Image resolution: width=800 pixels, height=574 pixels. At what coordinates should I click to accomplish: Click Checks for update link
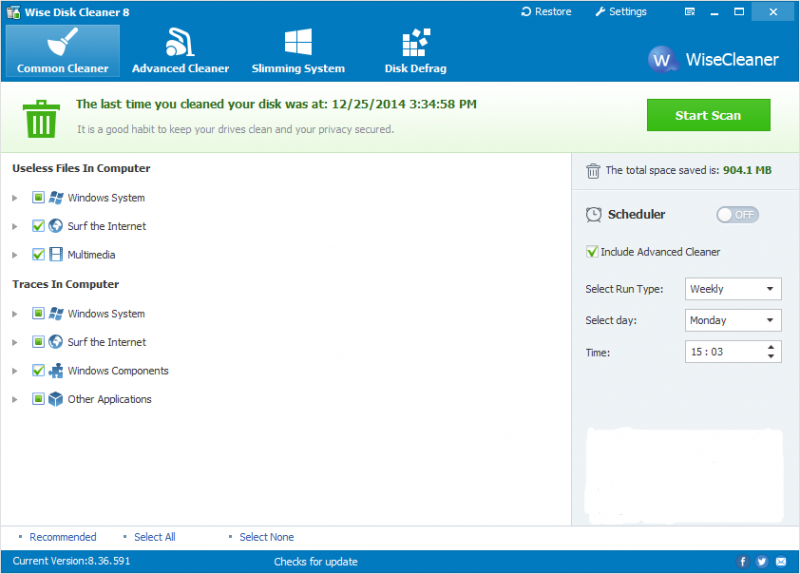(315, 562)
